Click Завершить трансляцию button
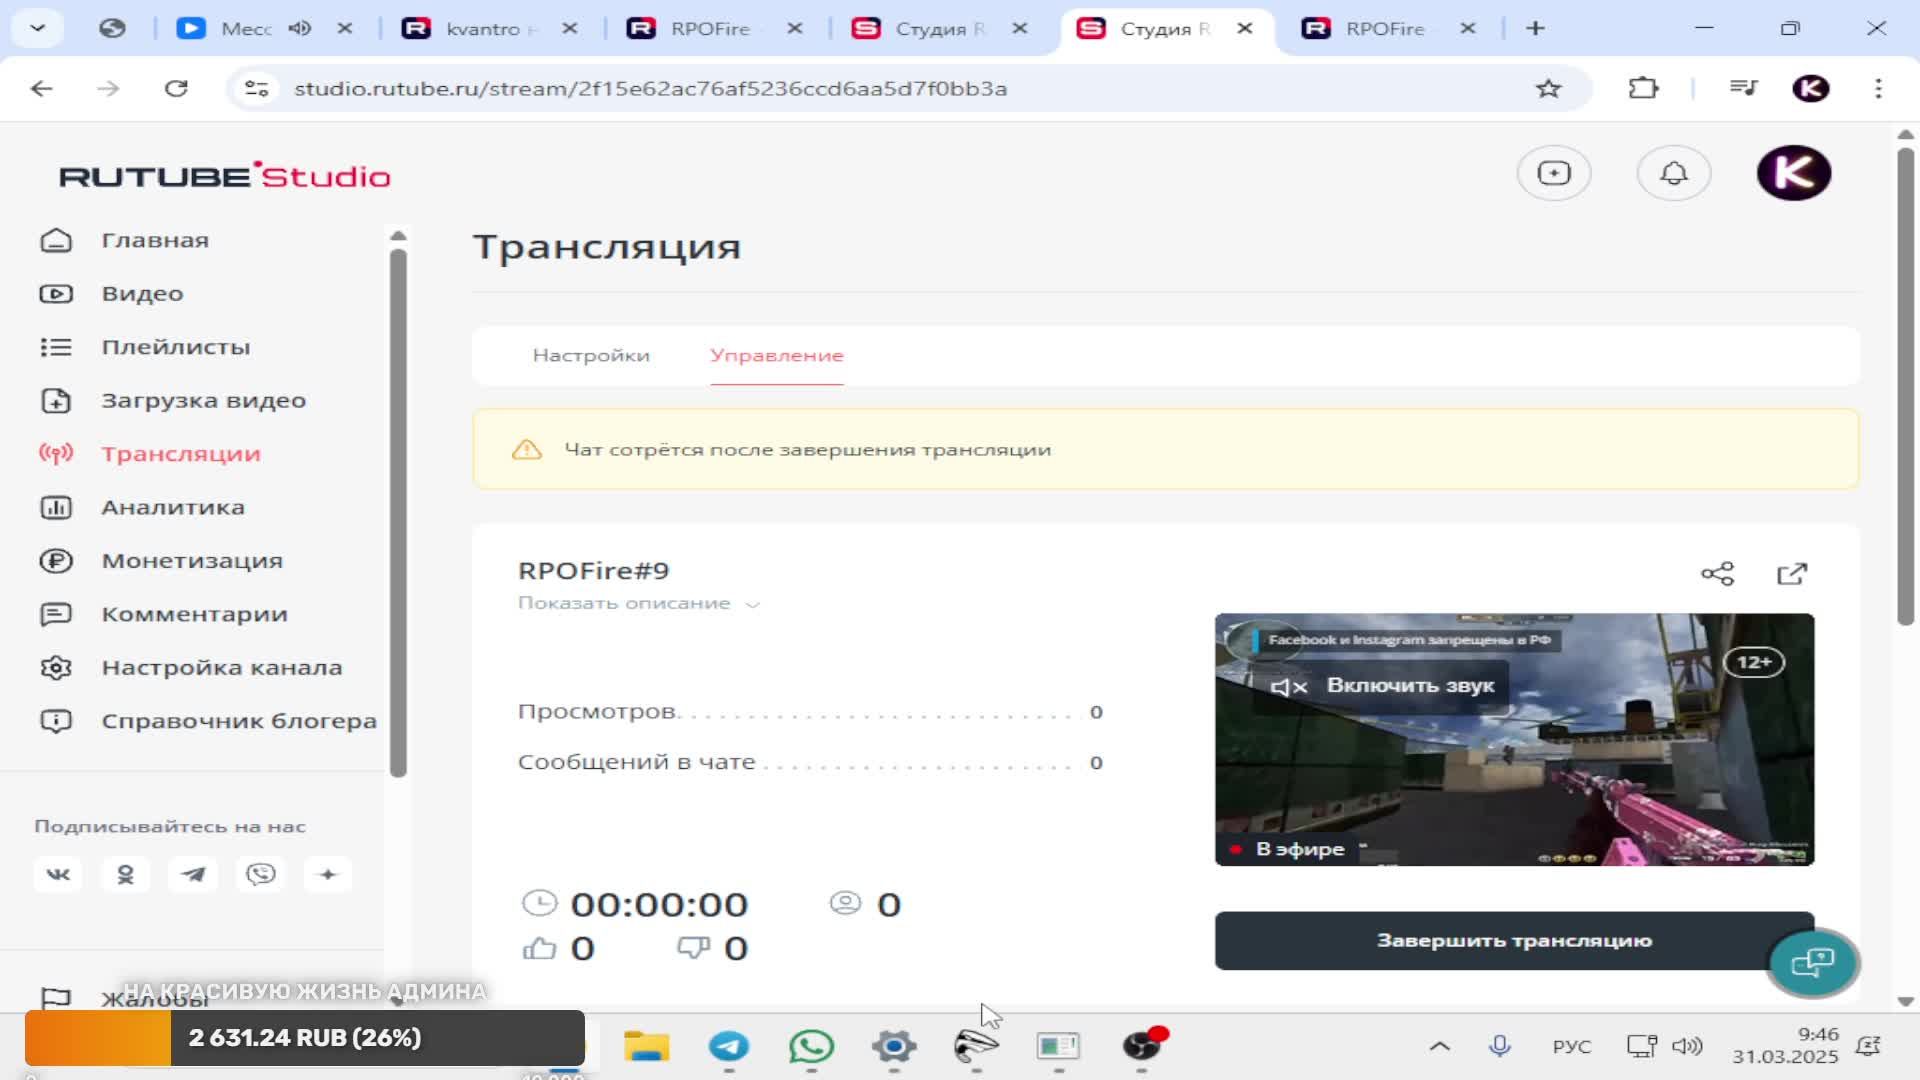Image resolution: width=1920 pixels, height=1080 pixels. coord(1513,940)
